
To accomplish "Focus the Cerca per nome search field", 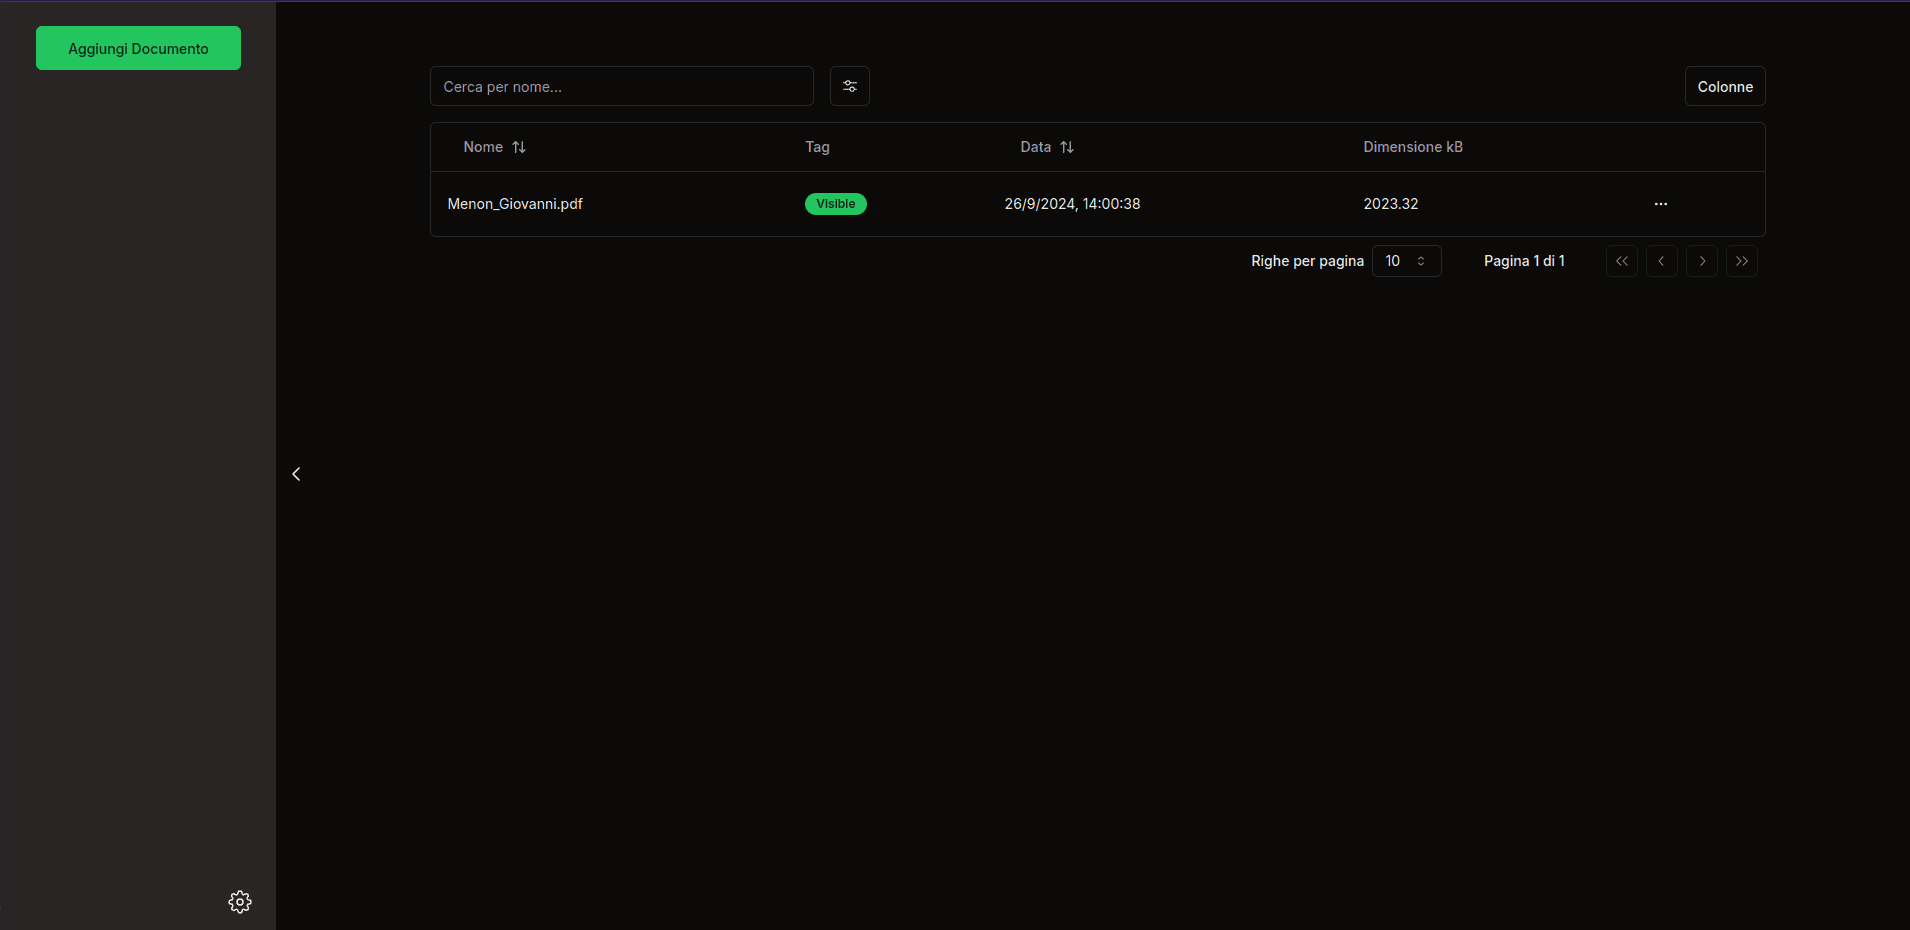I will 621,86.
